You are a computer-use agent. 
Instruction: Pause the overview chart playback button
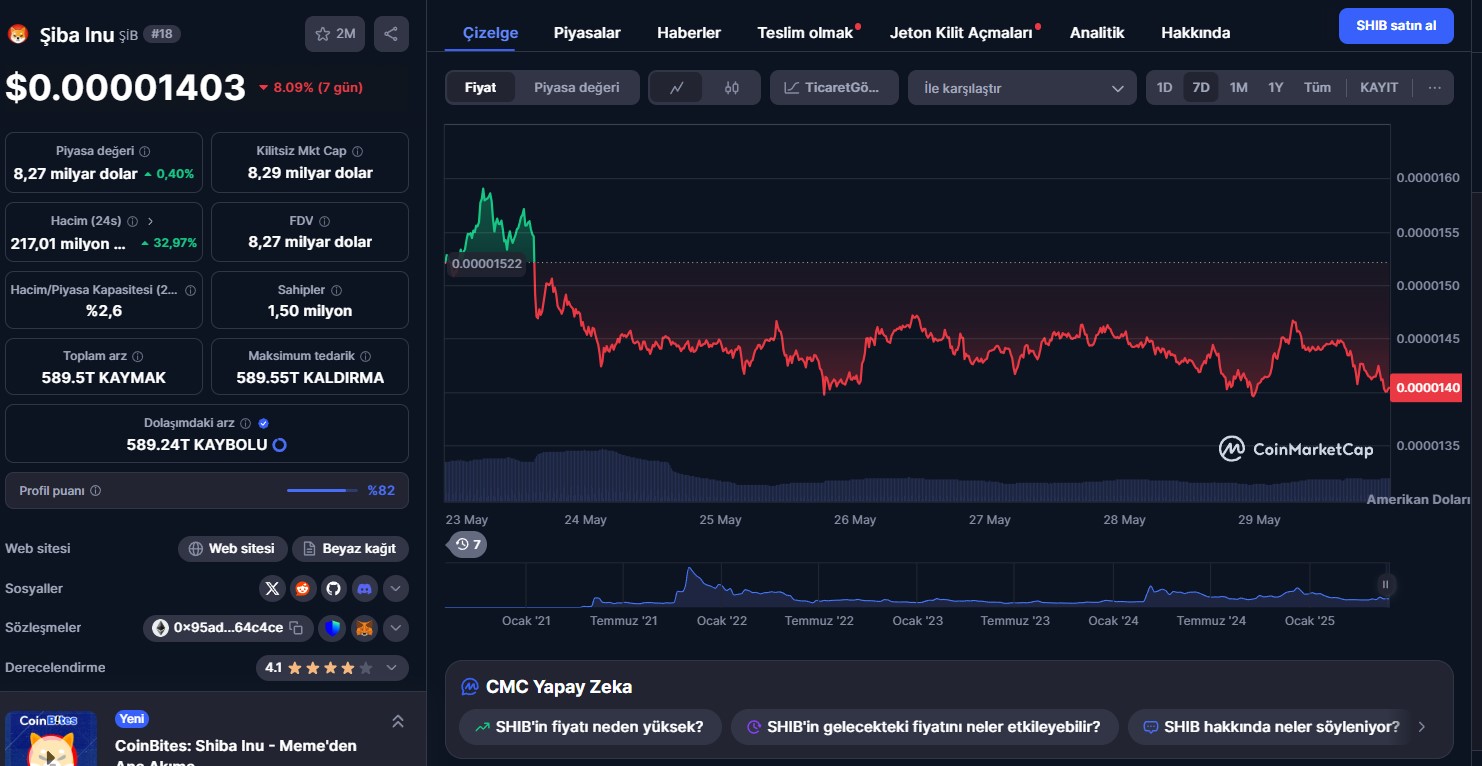click(1385, 584)
